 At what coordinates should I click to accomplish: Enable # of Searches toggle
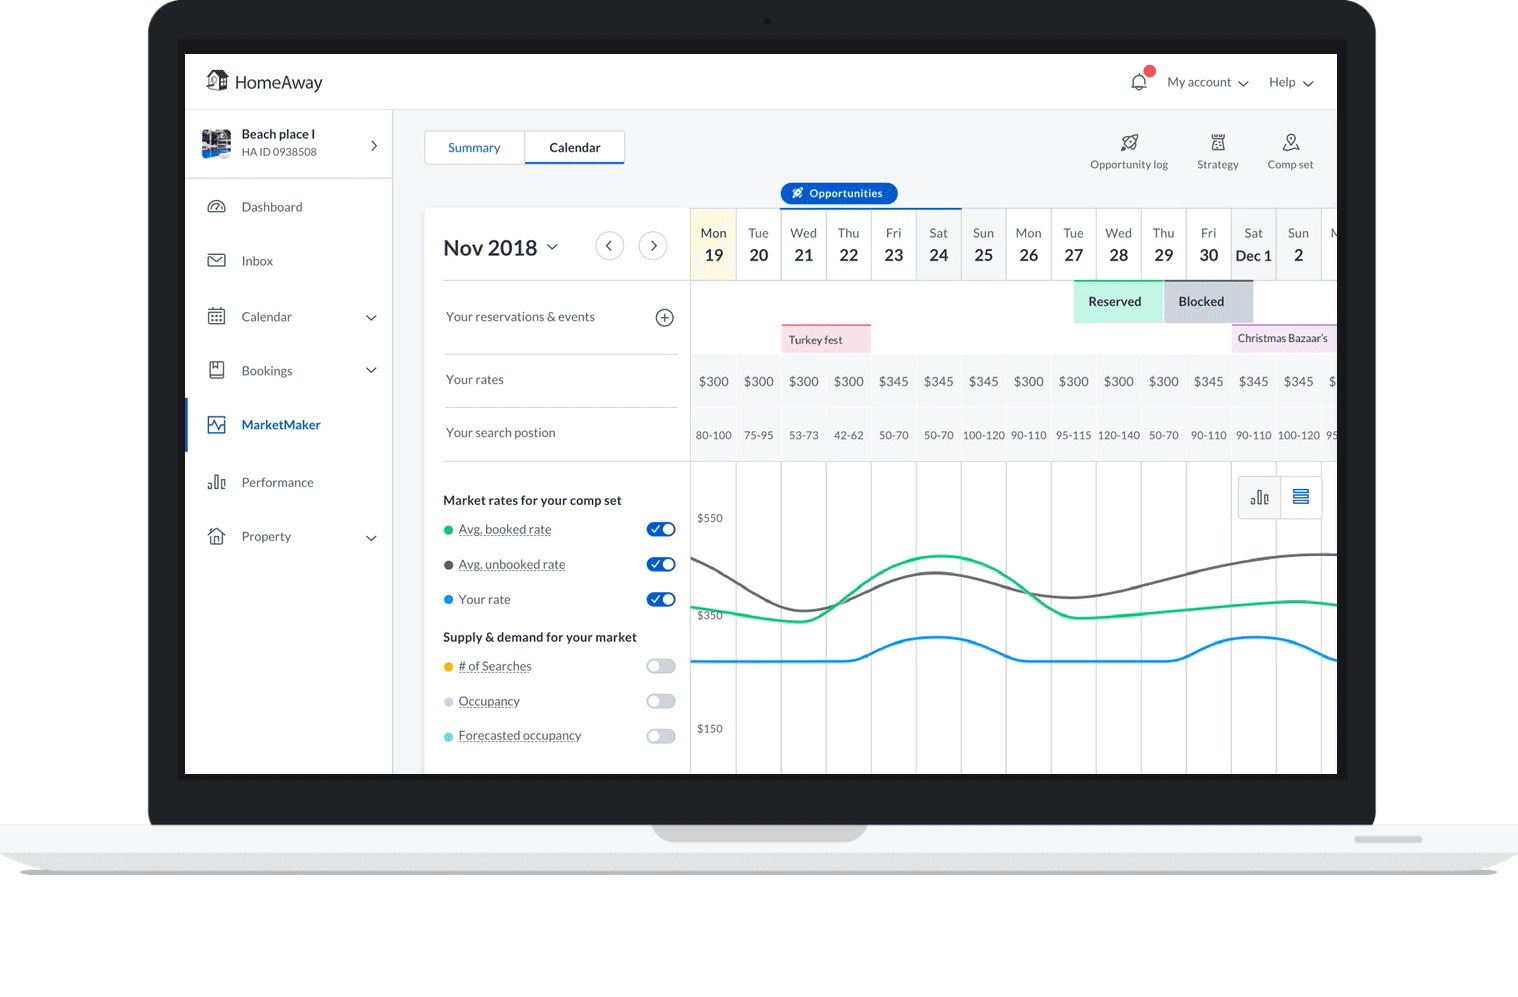[x=661, y=666]
